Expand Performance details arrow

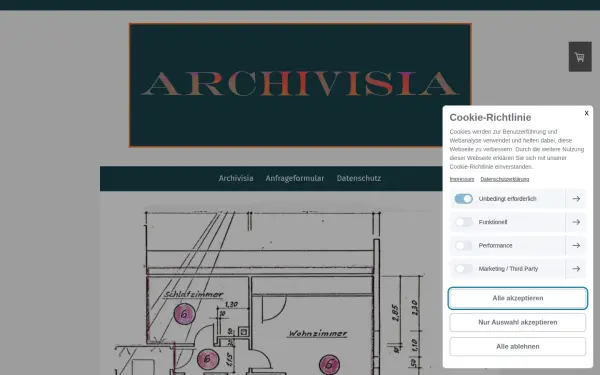pos(576,245)
